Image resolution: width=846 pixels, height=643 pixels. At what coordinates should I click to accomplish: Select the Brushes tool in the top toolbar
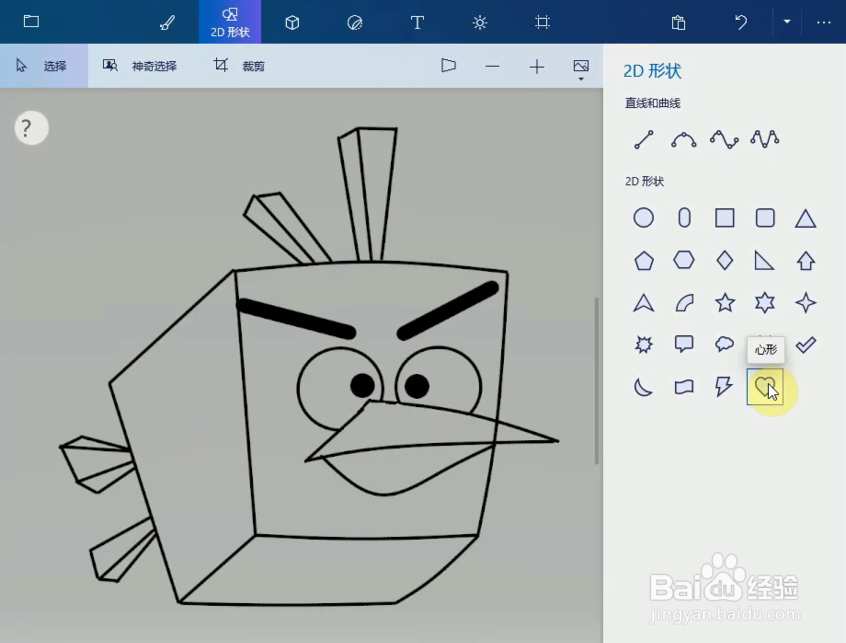(167, 22)
